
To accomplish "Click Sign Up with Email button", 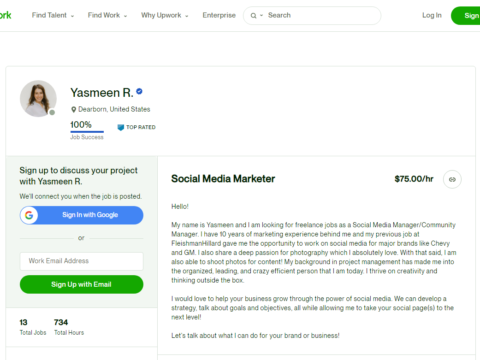I will coord(81,284).
